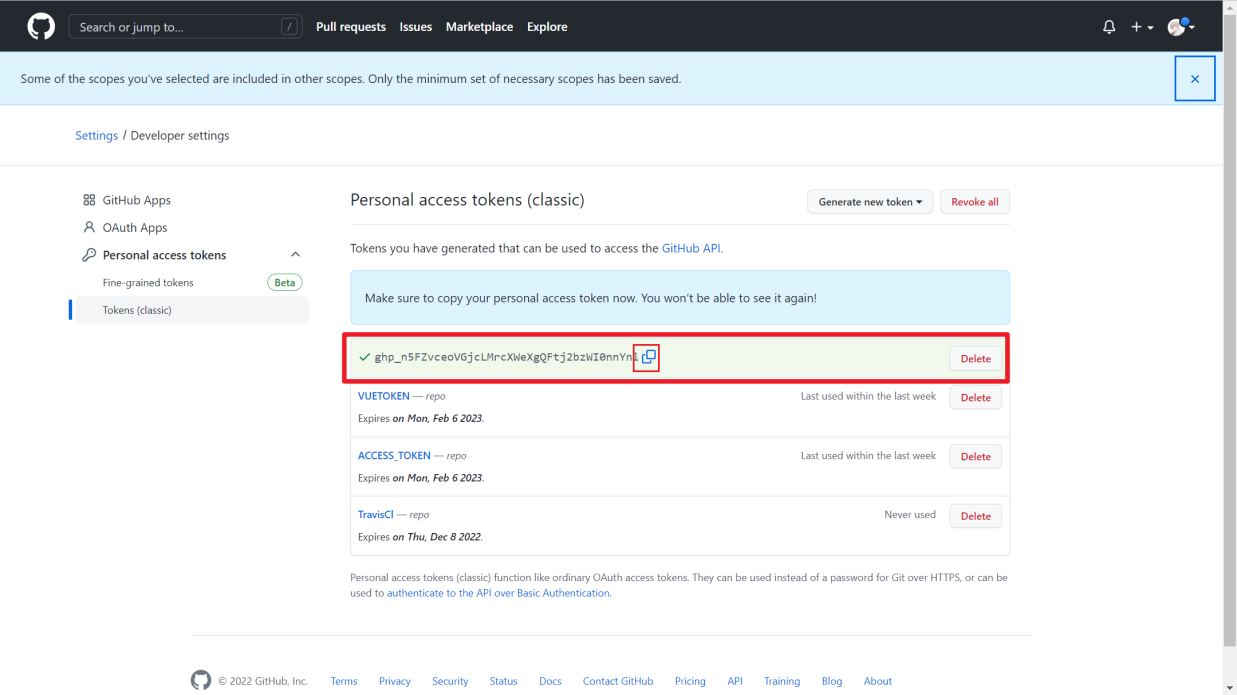Click the Revoke all button
Viewport: 1237px width, 695px height.
(975, 202)
